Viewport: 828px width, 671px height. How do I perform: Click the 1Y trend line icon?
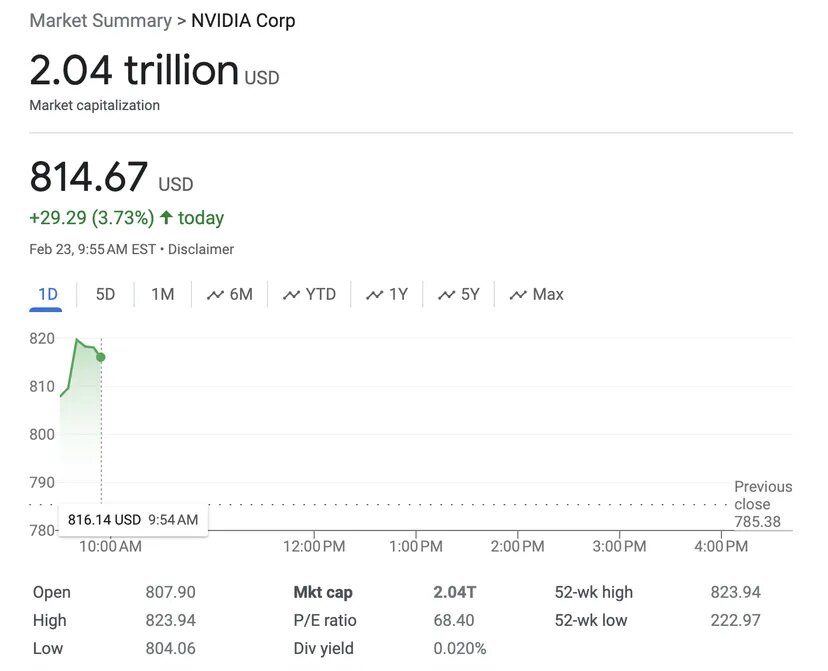(x=375, y=295)
